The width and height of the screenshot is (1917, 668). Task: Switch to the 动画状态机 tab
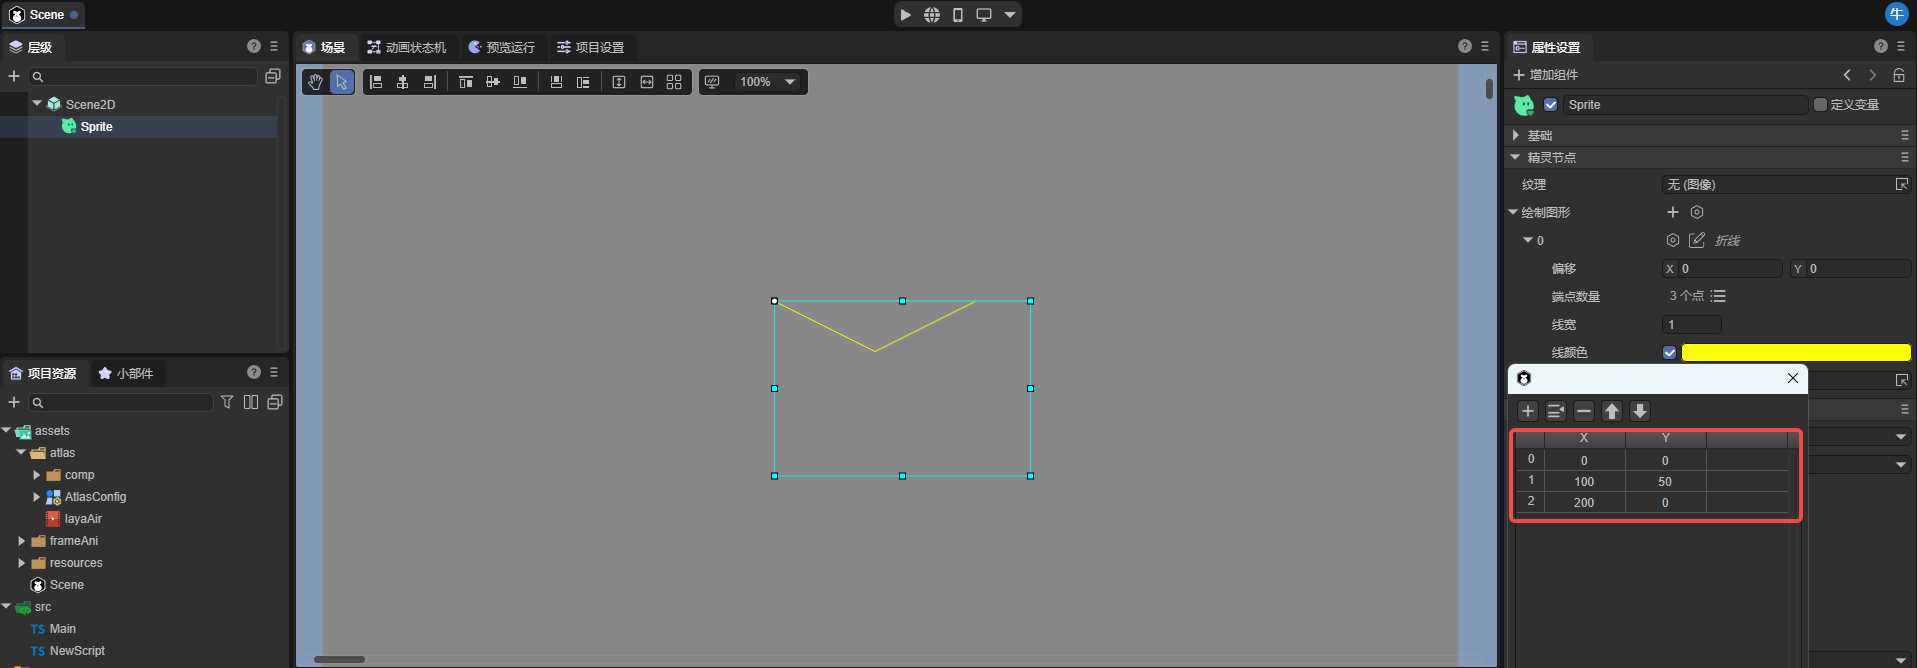tap(406, 47)
